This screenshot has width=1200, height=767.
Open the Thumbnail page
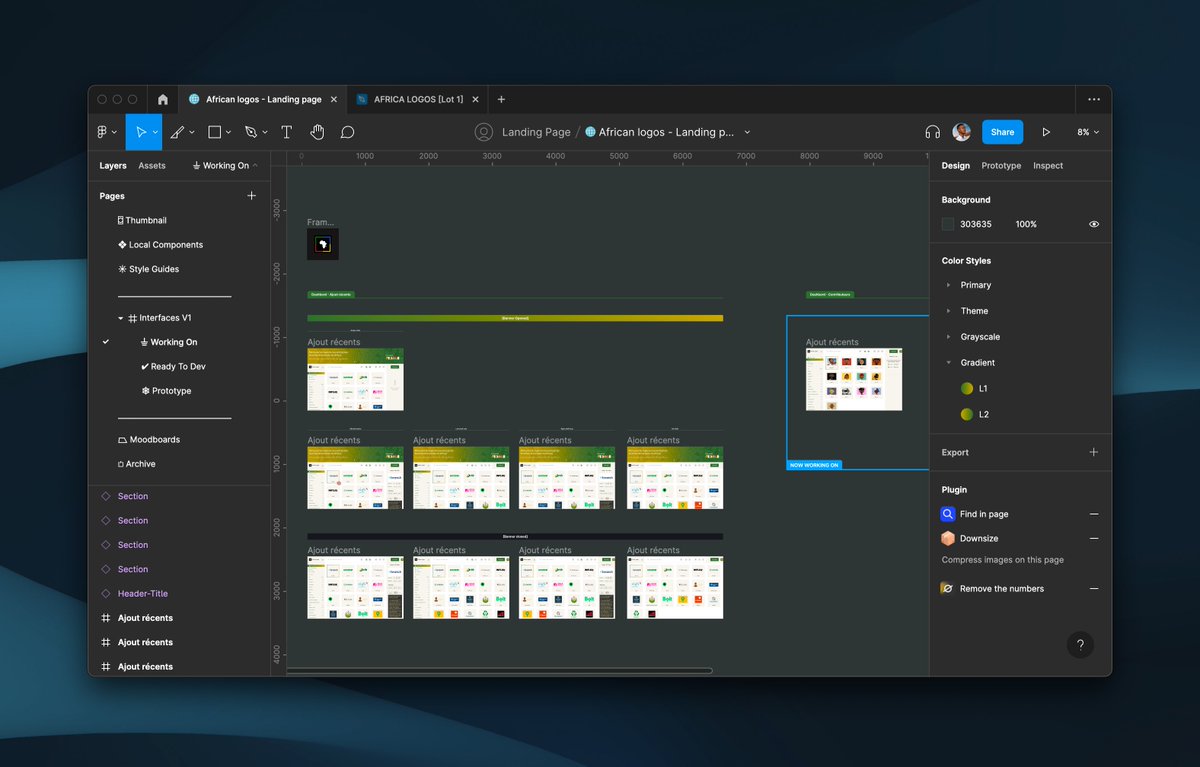[146, 220]
